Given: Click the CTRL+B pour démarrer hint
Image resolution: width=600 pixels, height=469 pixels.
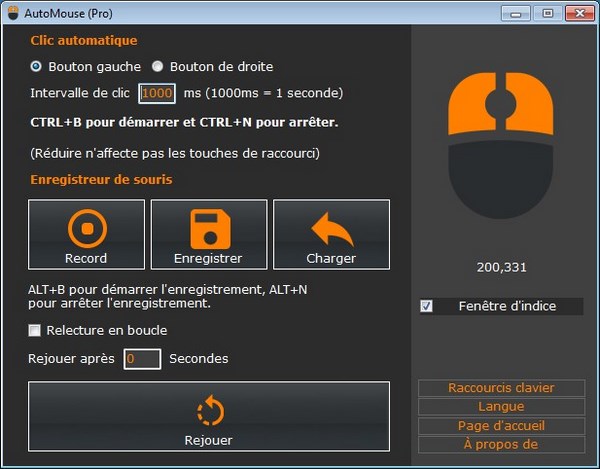Looking at the screenshot, I should coord(184,122).
